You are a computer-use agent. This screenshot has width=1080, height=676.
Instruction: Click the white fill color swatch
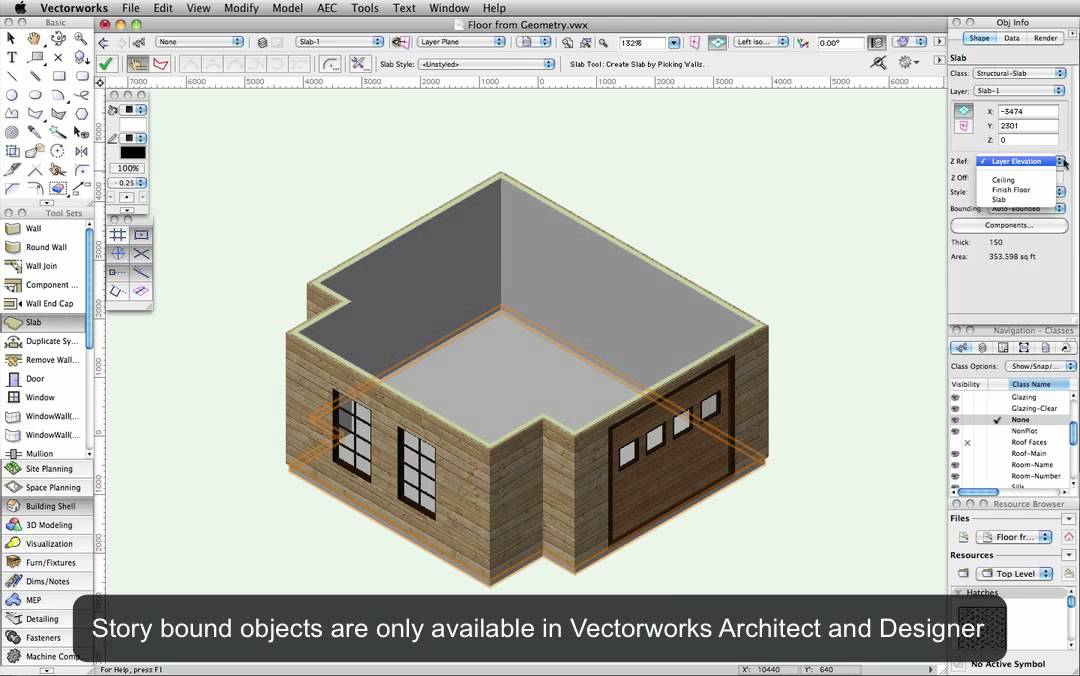(x=133, y=125)
